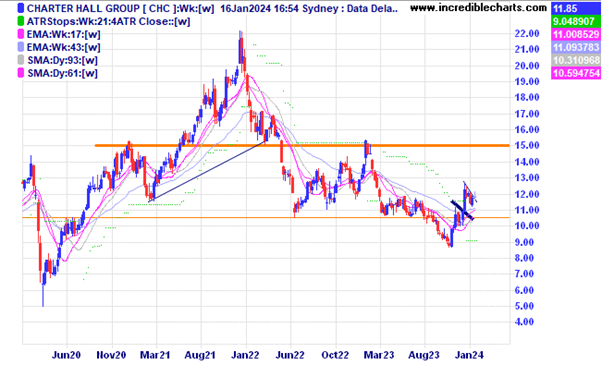The image size is (602, 365).
Task: Click the 10.594754 SMA value box
Action: (x=576, y=73)
